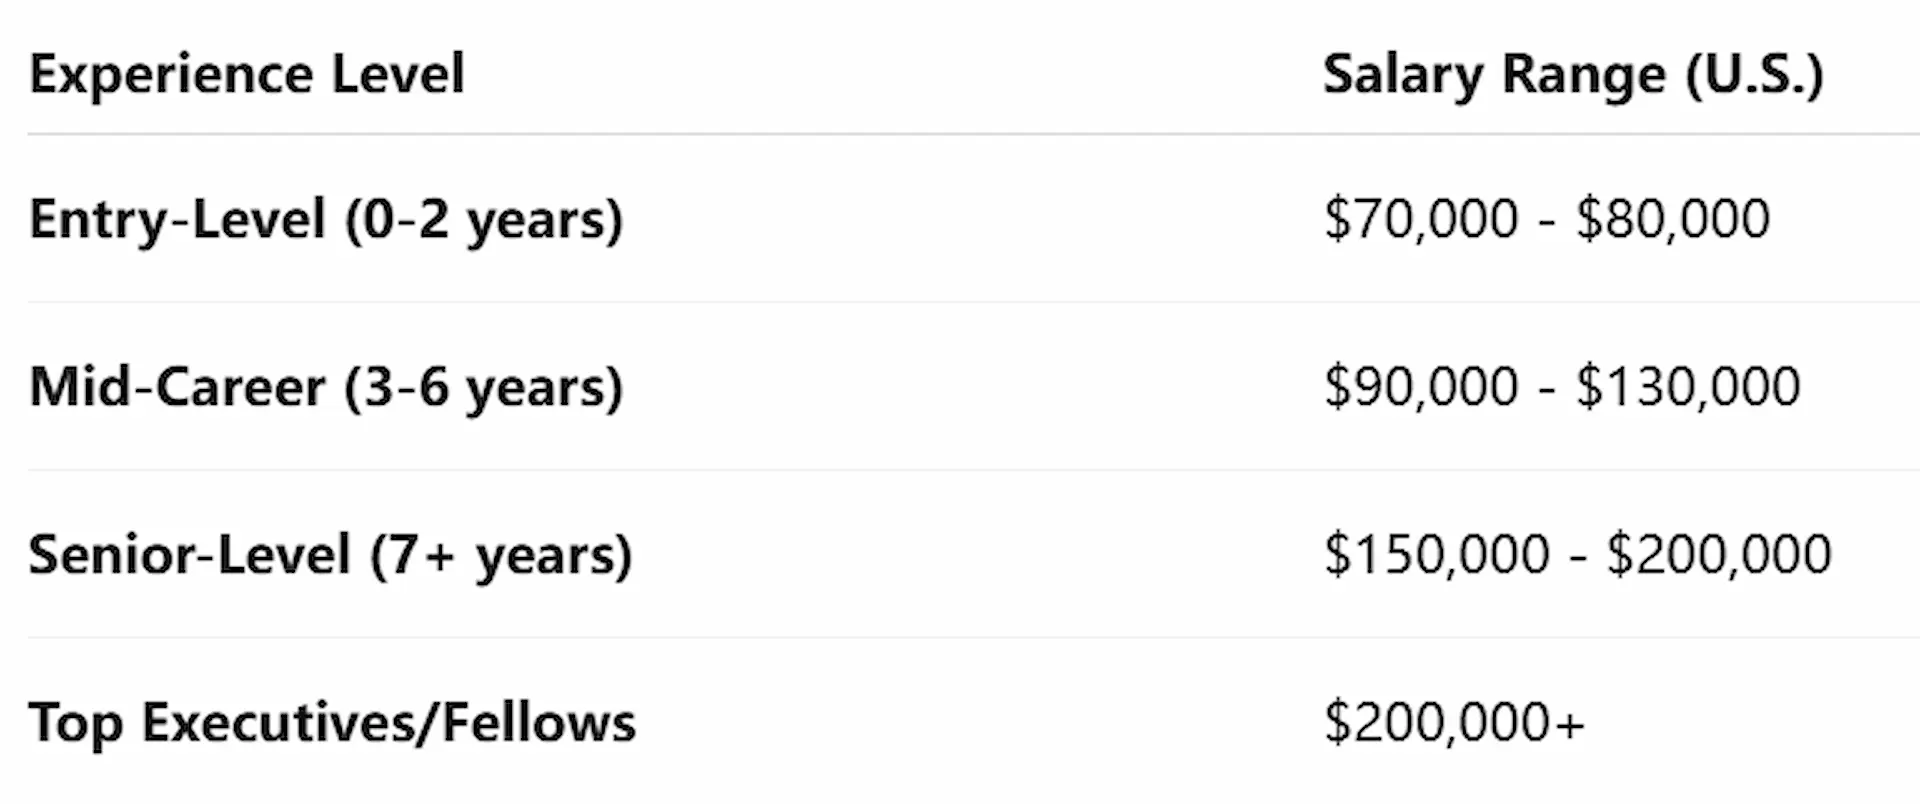
Task: Select the $200,000 senior-level maximum salary
Action: [1719, 555]
